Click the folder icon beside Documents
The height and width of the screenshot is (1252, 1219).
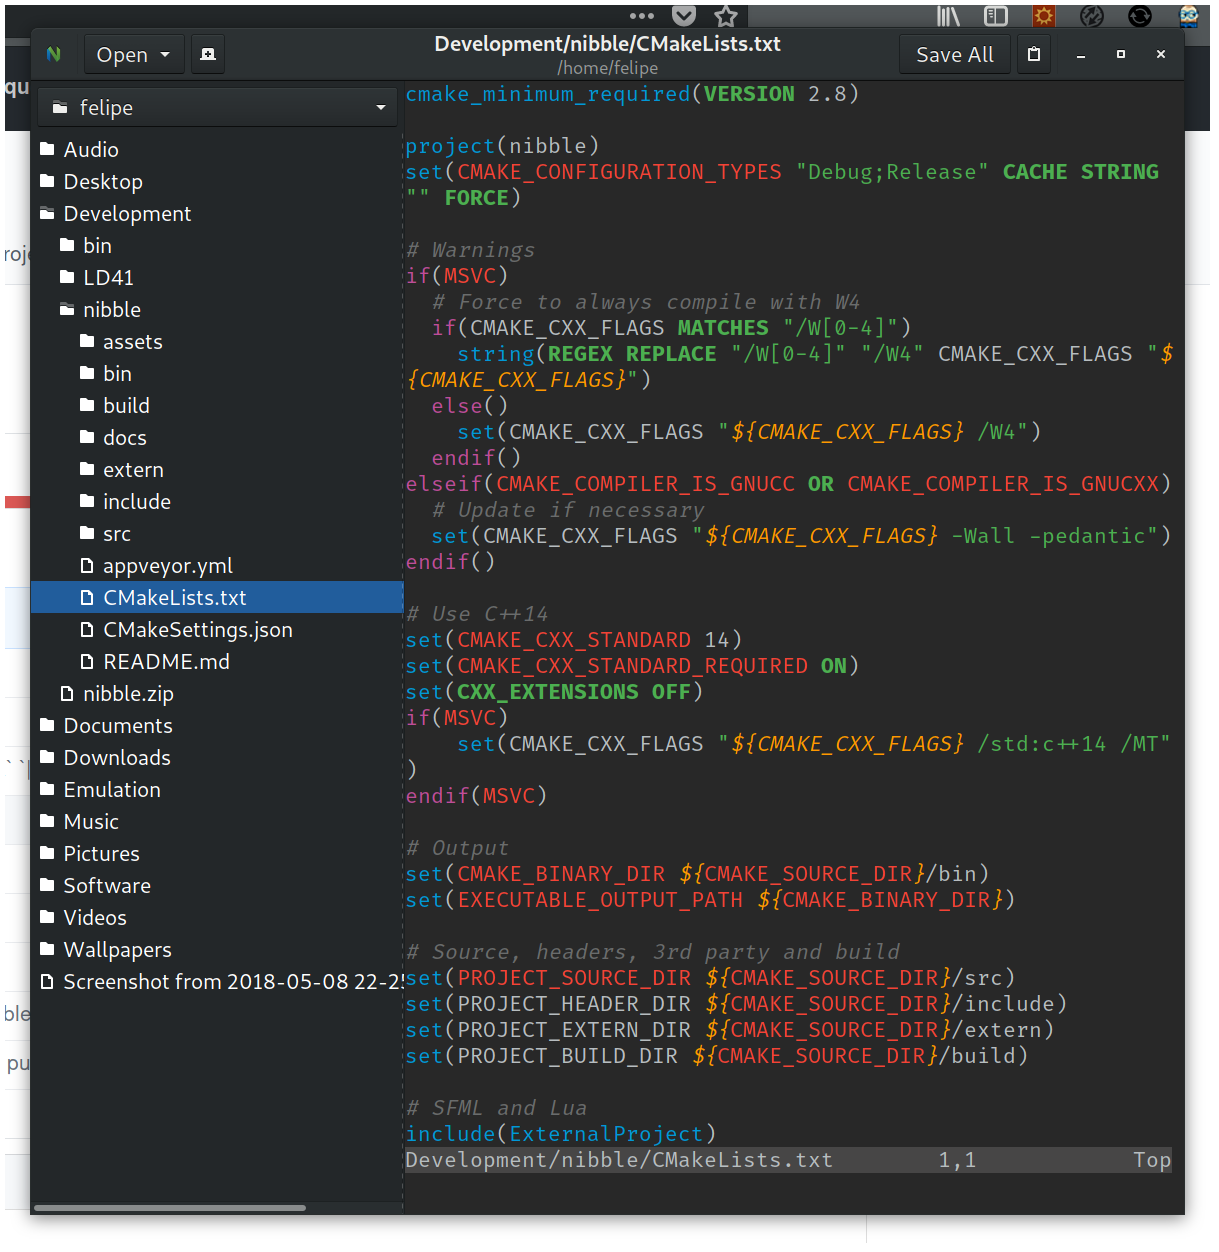[x=47, y=726]
